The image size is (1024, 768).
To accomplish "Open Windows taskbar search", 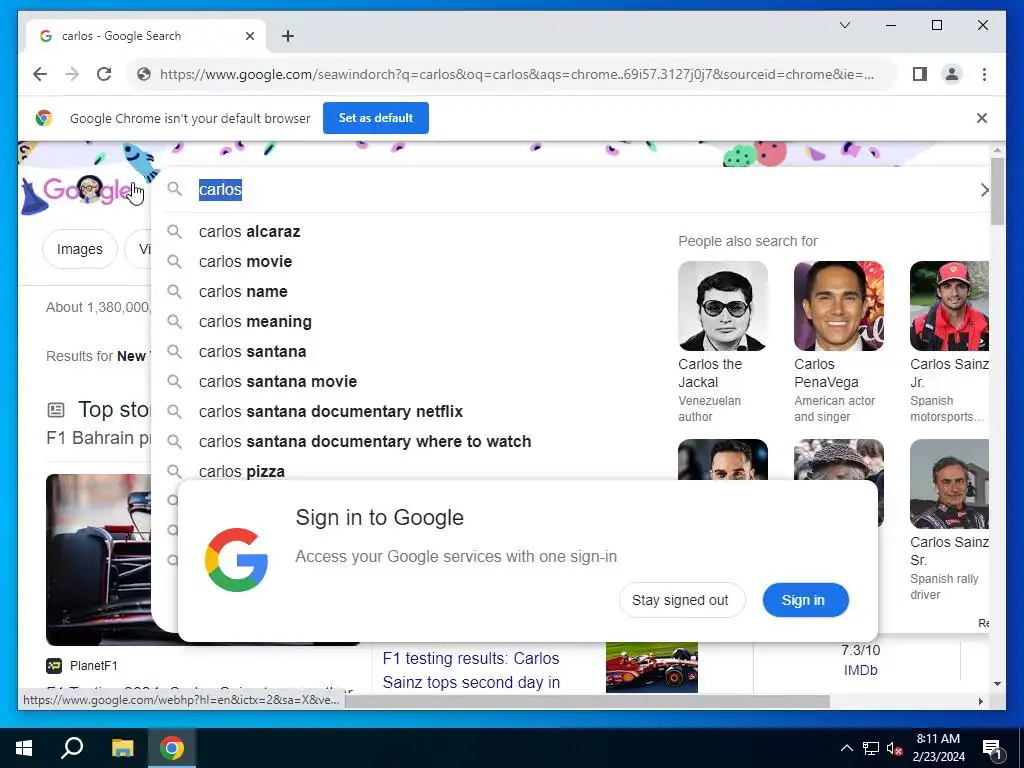I will pyautogui.click(x=72, y=748).
